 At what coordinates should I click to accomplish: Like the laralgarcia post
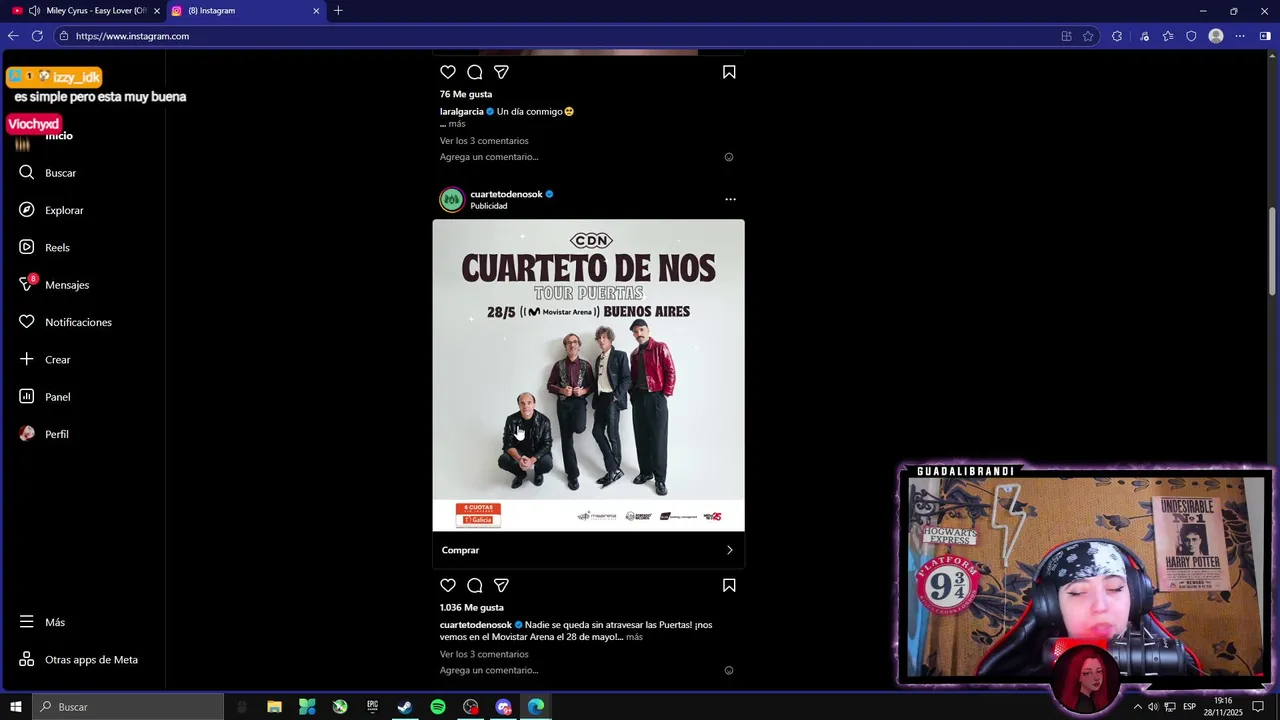click(448, 72)
